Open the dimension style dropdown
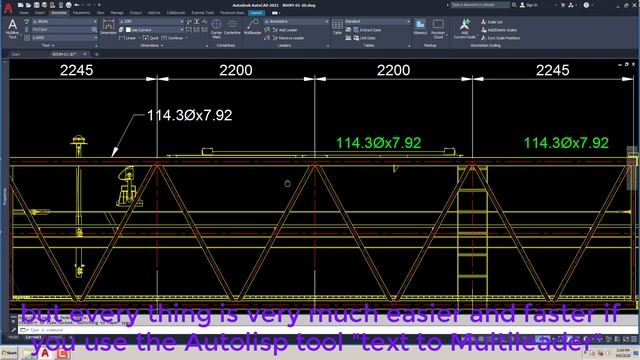The image size is (640, 360). tap(151, 22)
